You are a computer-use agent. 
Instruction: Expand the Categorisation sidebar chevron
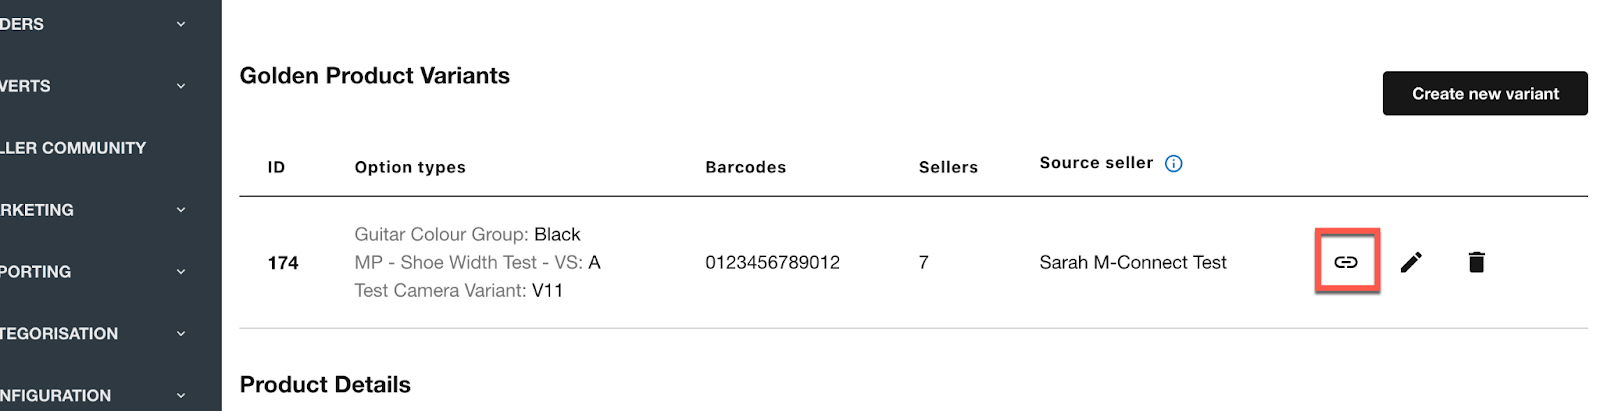coord(181,334)
